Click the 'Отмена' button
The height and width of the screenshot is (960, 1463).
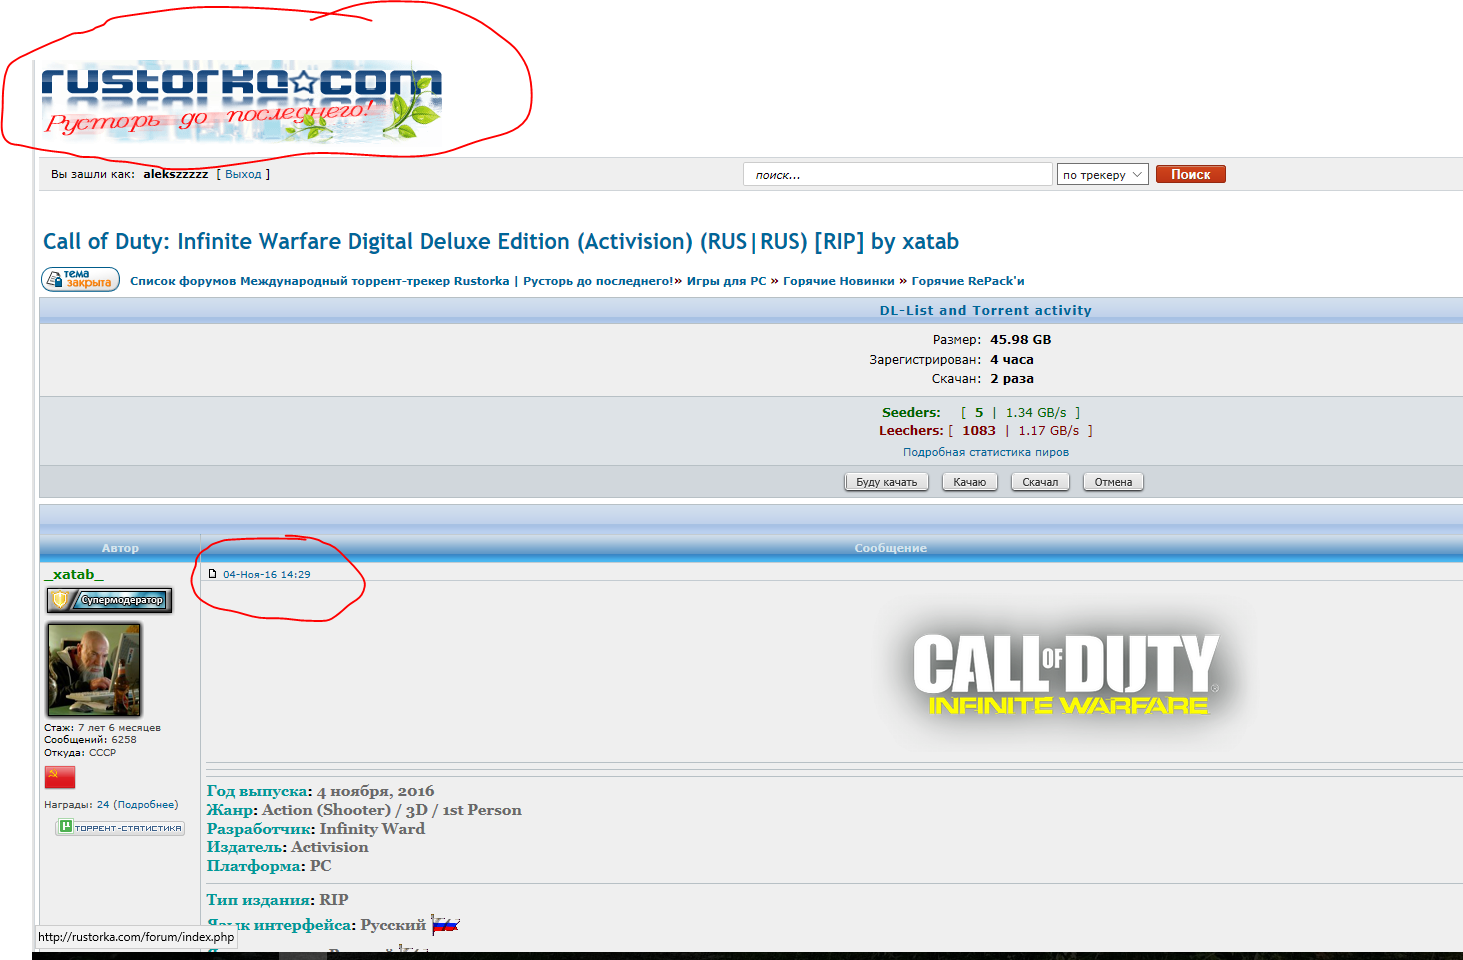[1113, 482]
